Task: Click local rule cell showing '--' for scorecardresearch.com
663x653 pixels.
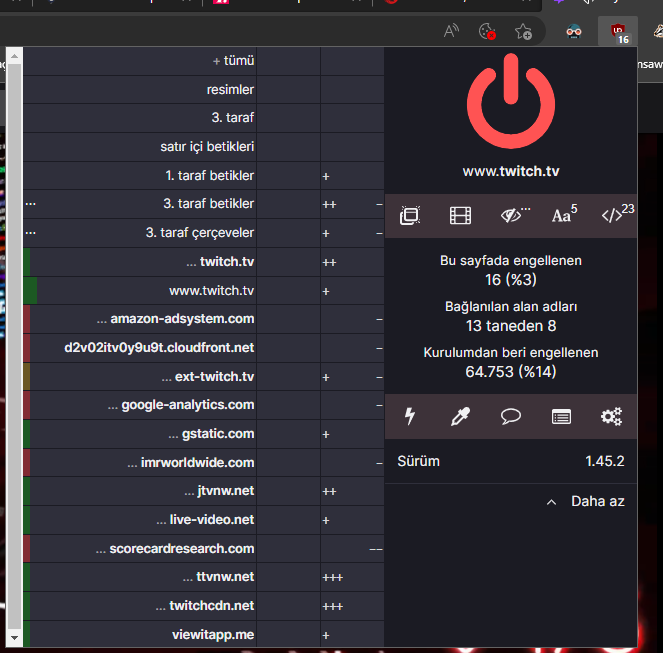Action: click(352, 549)
